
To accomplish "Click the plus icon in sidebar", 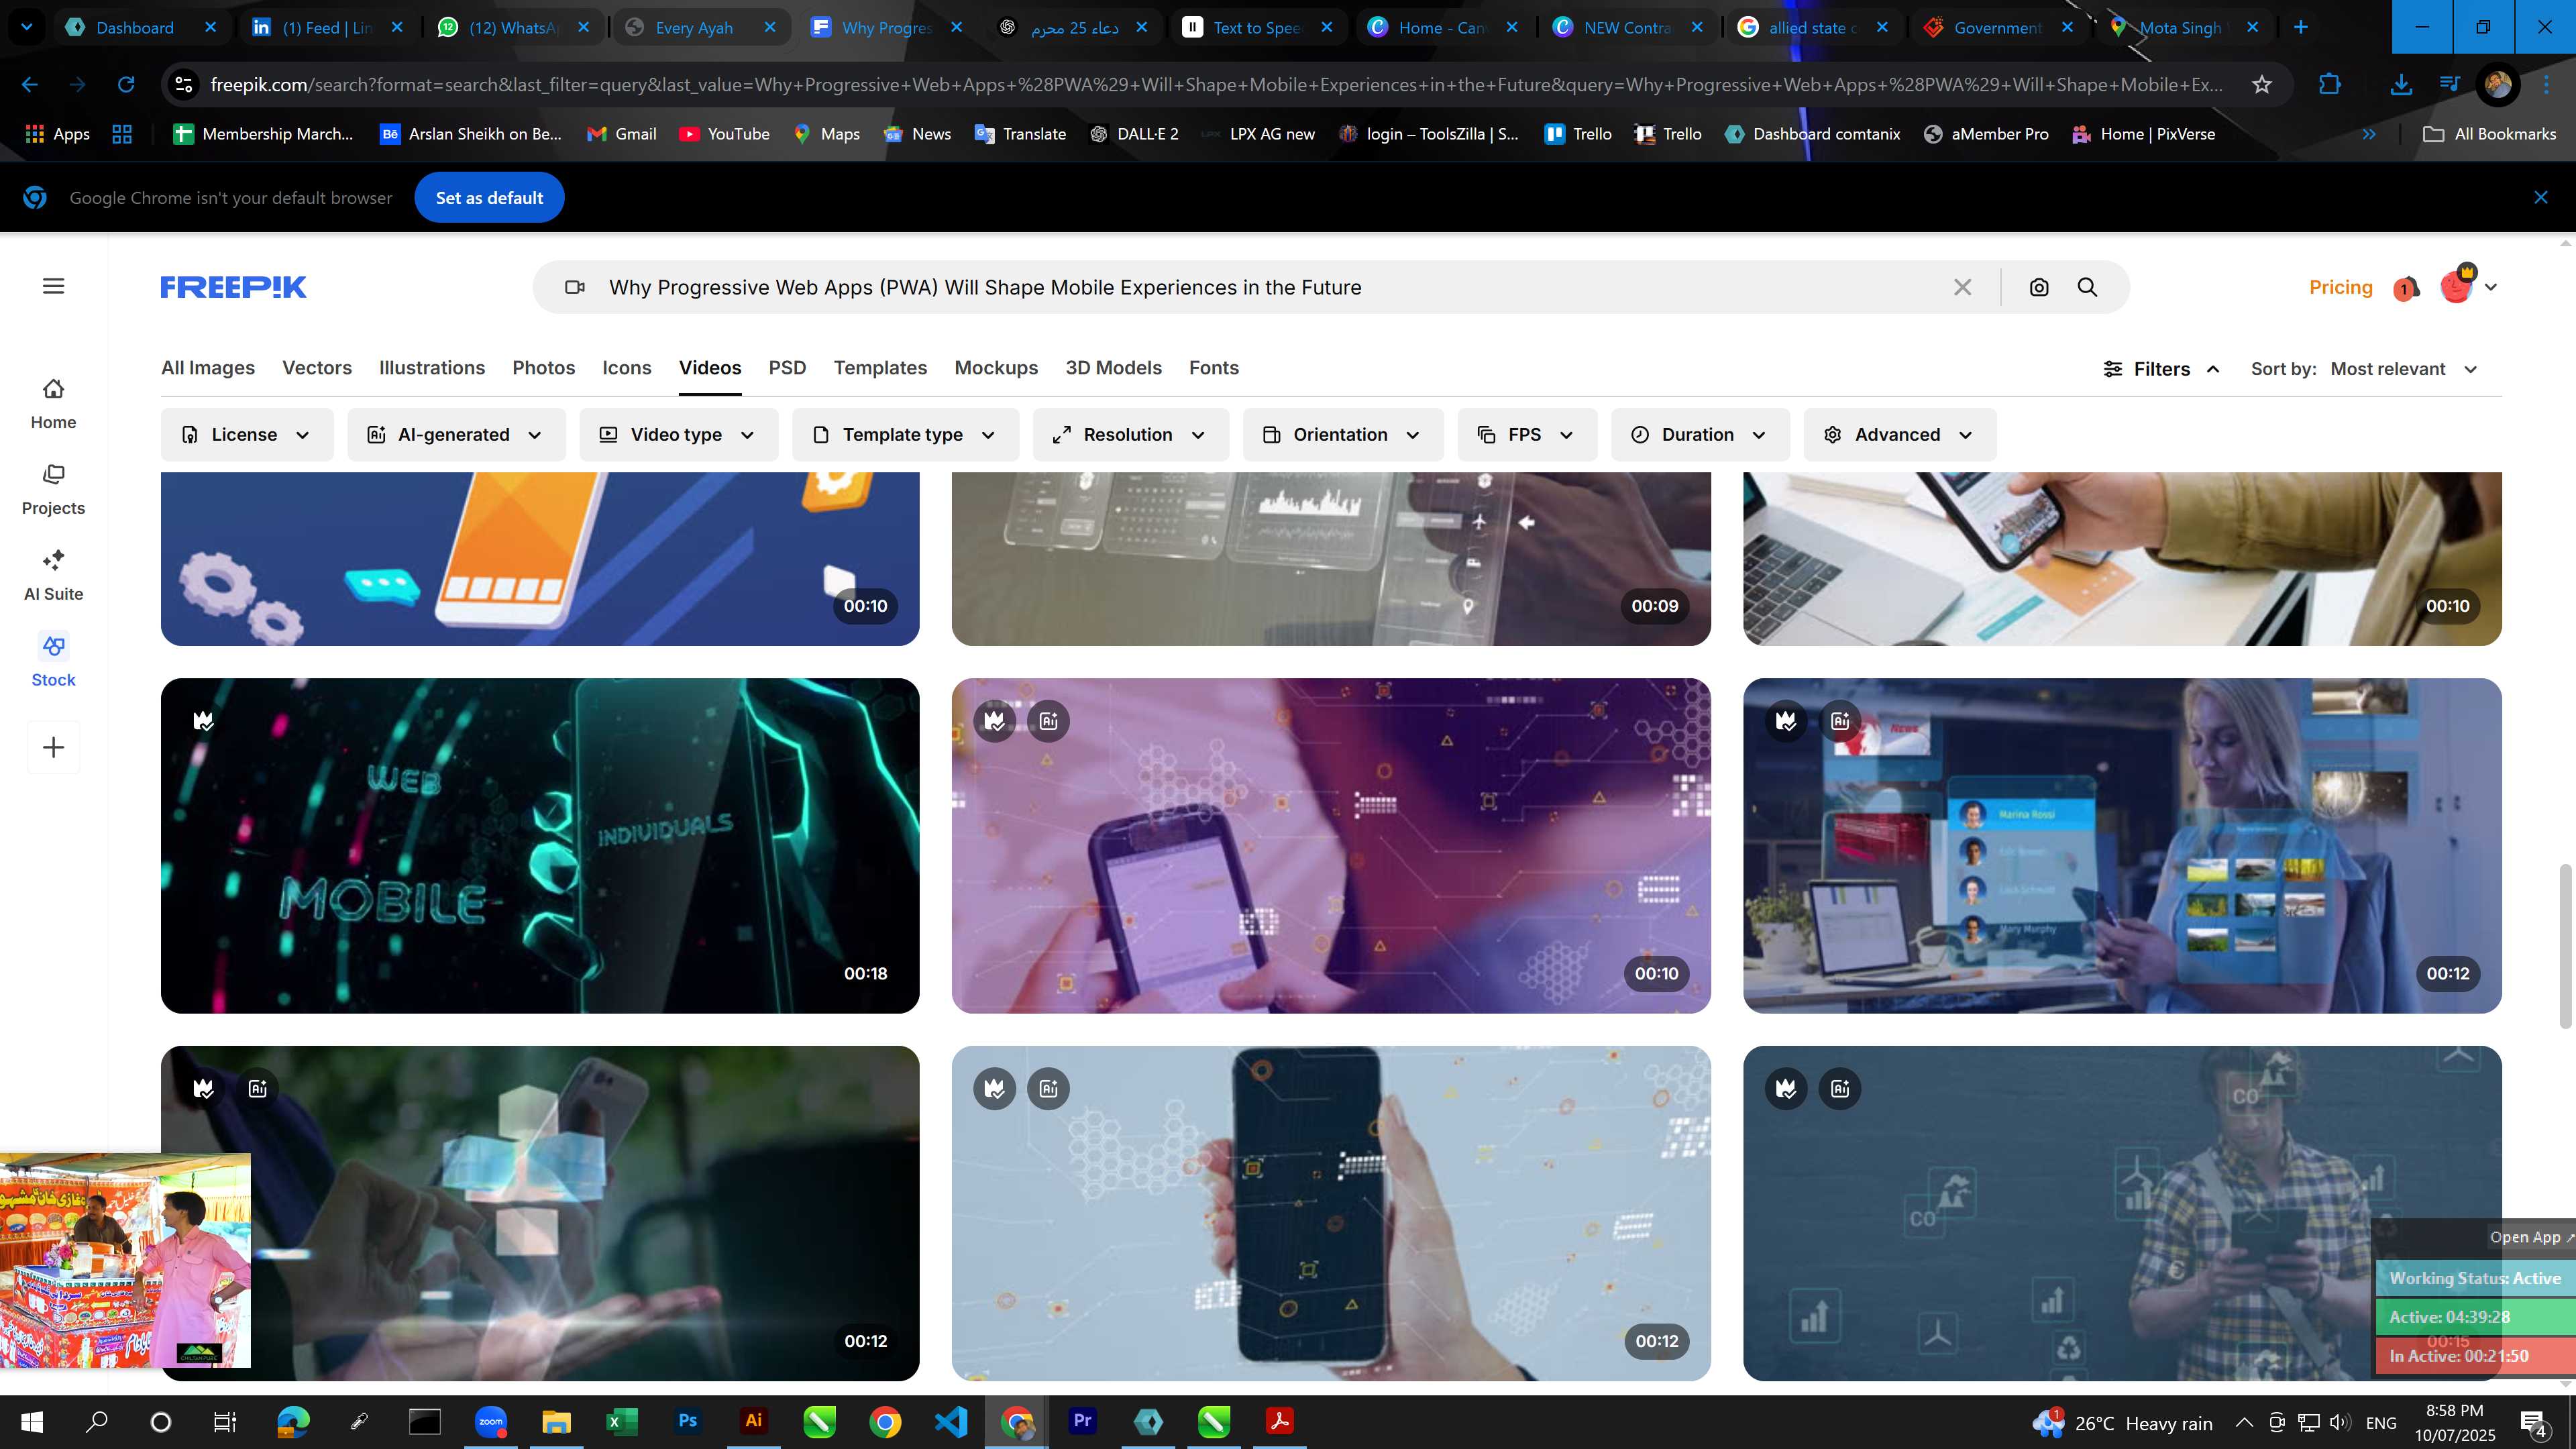I will point(54,747).
